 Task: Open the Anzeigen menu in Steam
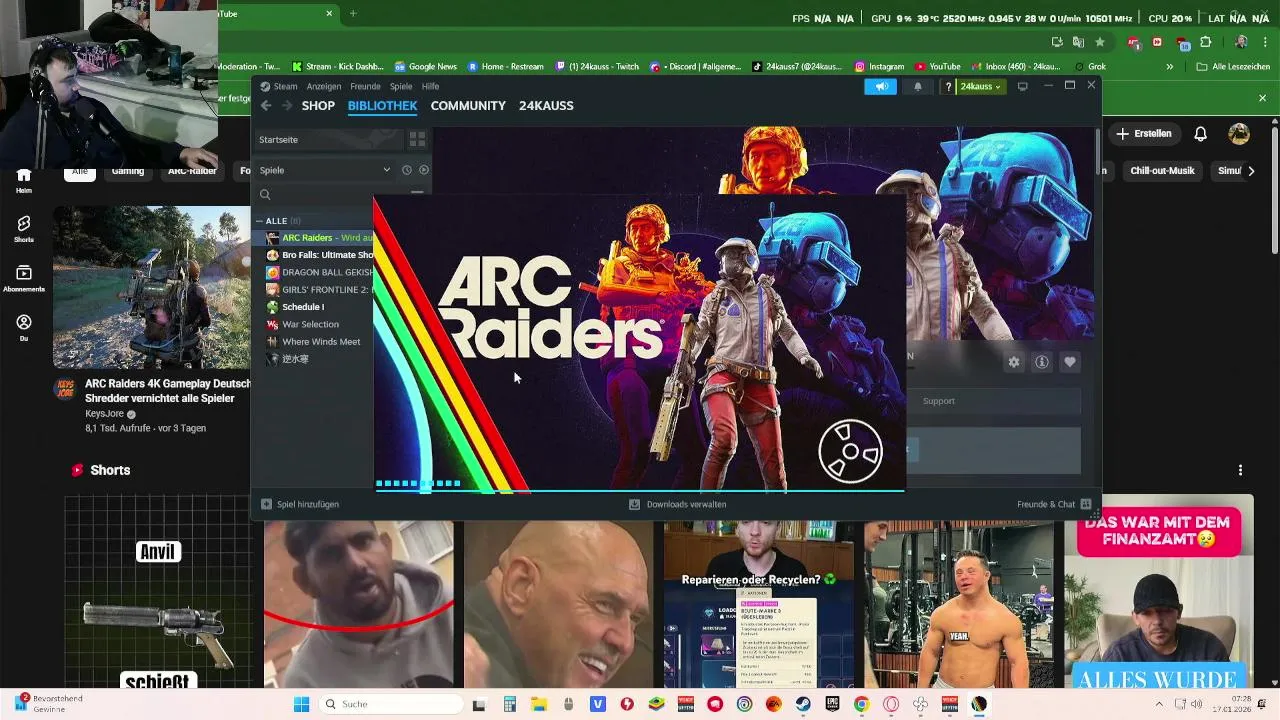(324, 86)
